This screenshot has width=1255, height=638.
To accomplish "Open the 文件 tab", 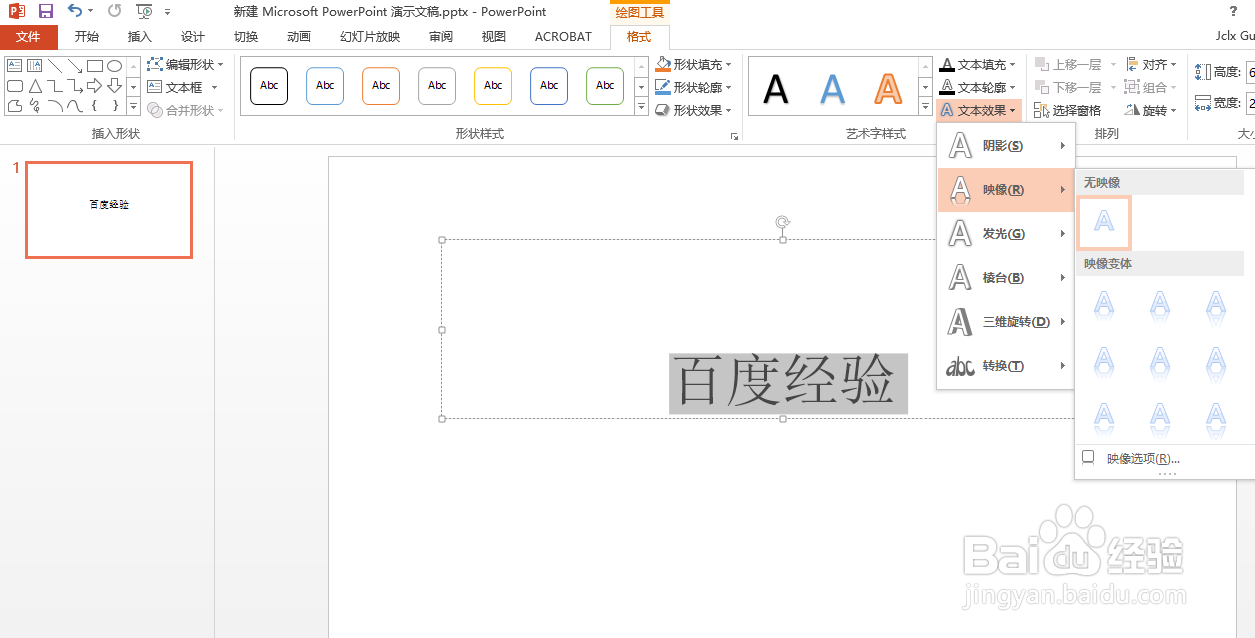I will coord(28,37).
